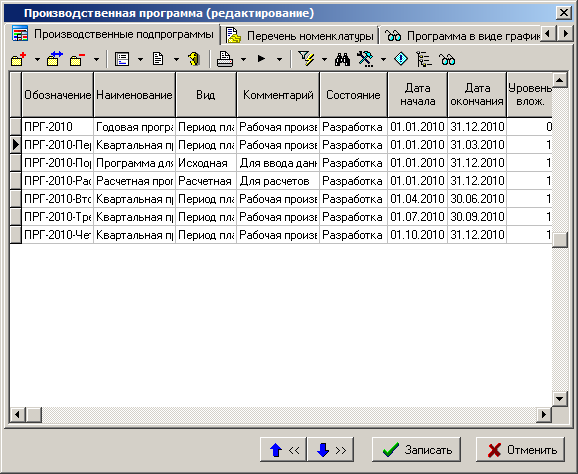Image resolution: width=578 pixels, height=474 pixels.
Task: Click the vertical scrollbar up arrow
Action: point(560,80)
